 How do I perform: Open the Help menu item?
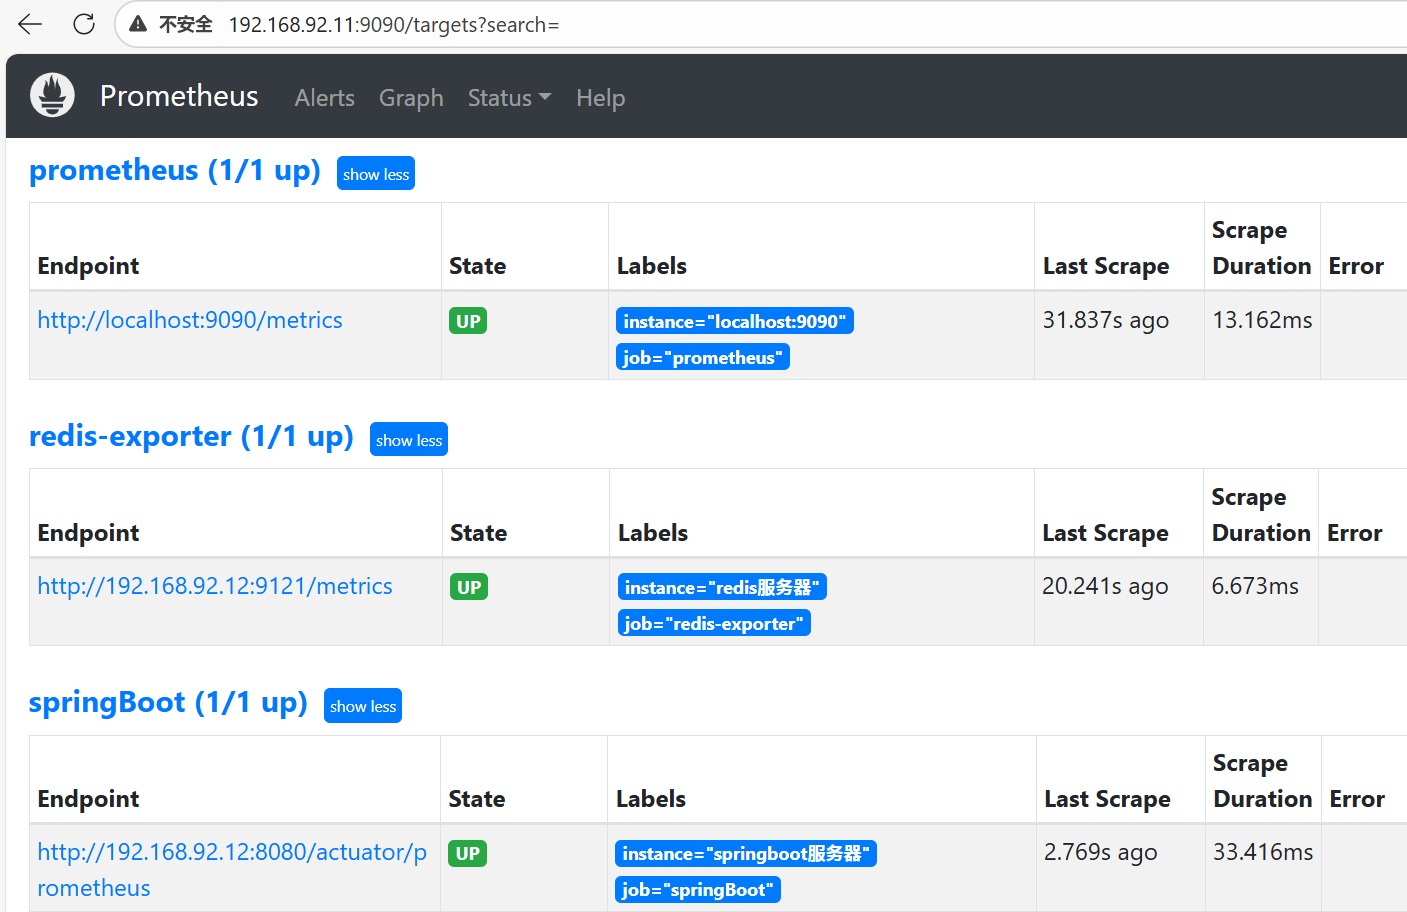pos(601,98)
